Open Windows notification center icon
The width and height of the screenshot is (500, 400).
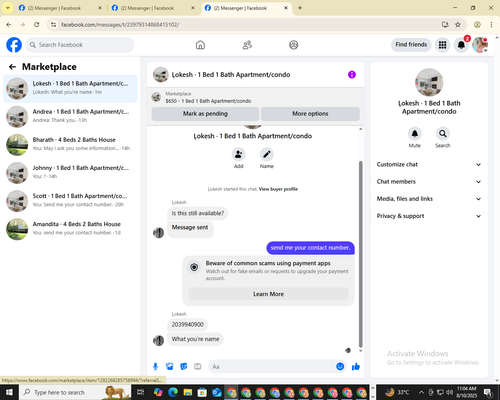(x=488, y=392)
